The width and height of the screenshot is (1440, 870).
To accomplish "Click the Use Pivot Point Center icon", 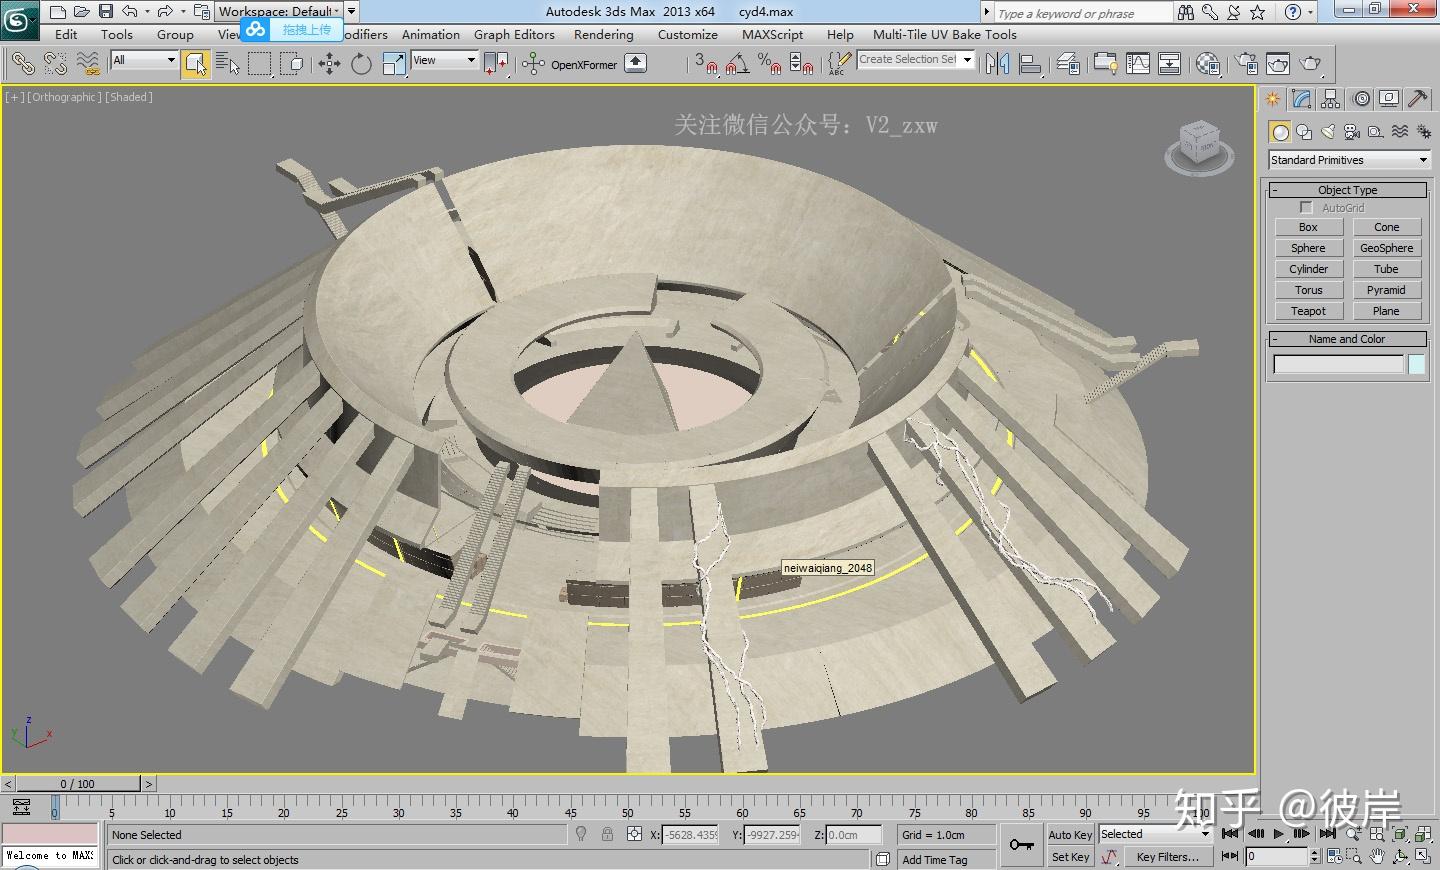I will coord(496,64).
